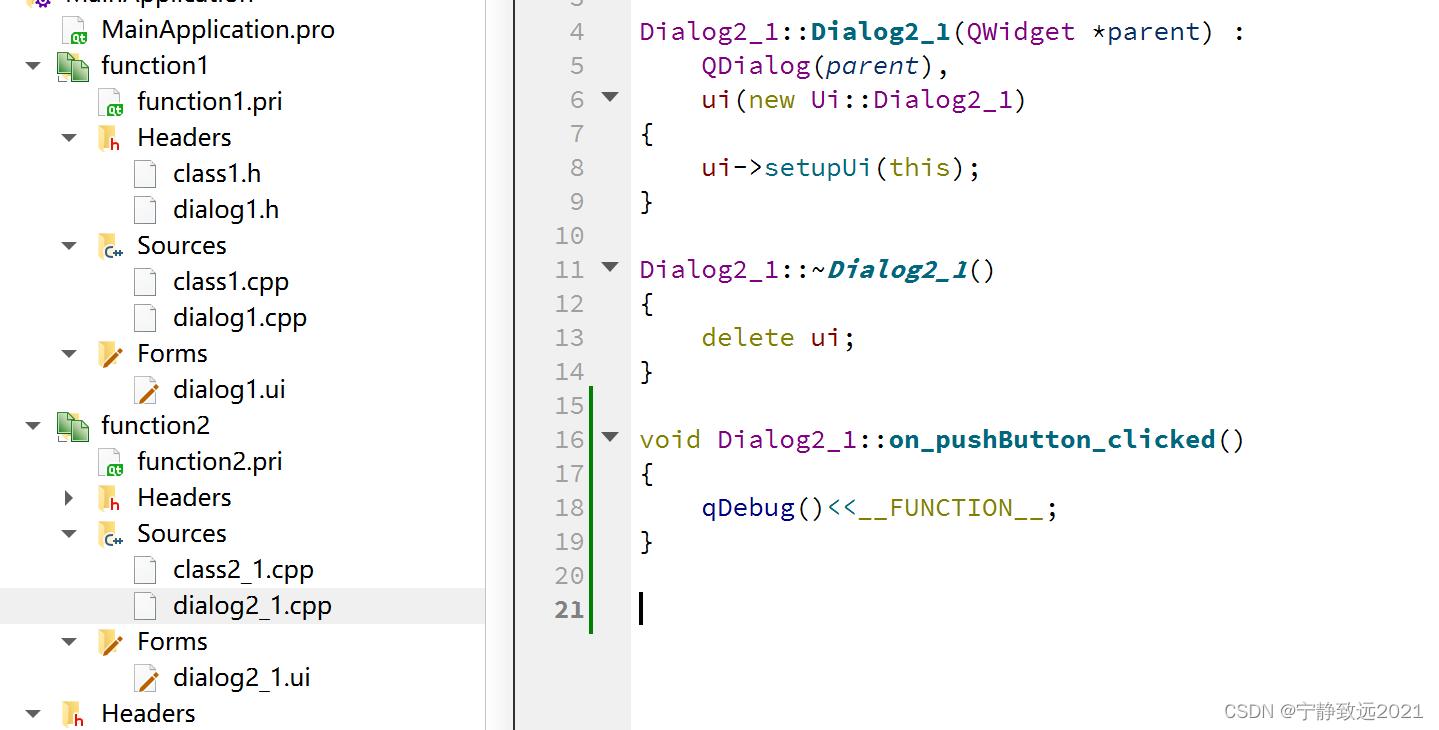Screen dimensions: 1439x730
Task: Click the qDebug() call
Action: point(762,507)
